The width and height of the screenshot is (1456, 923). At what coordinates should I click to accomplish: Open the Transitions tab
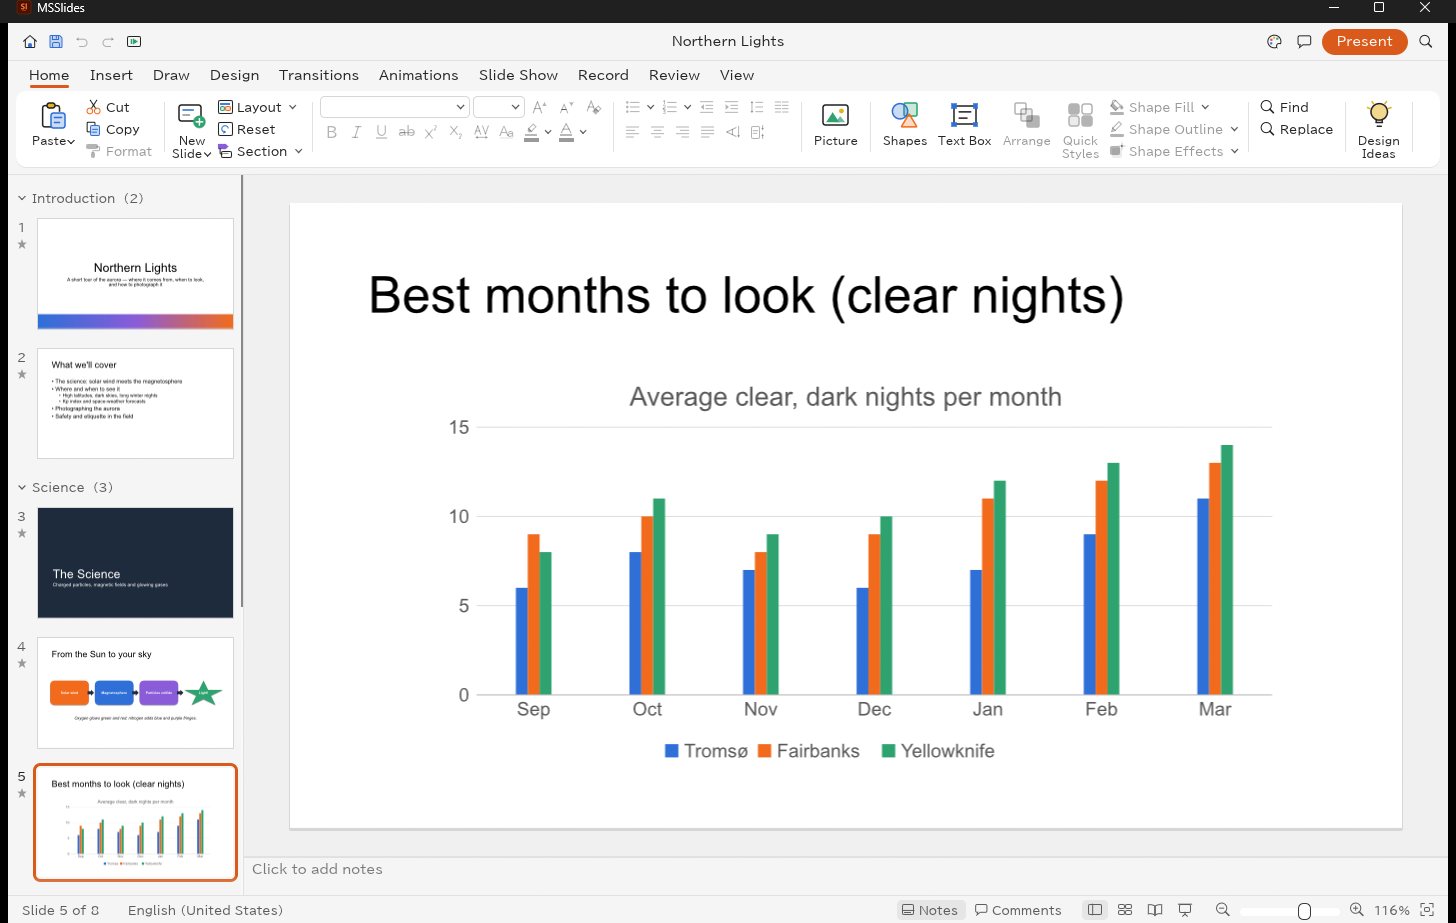coord(319,75)
